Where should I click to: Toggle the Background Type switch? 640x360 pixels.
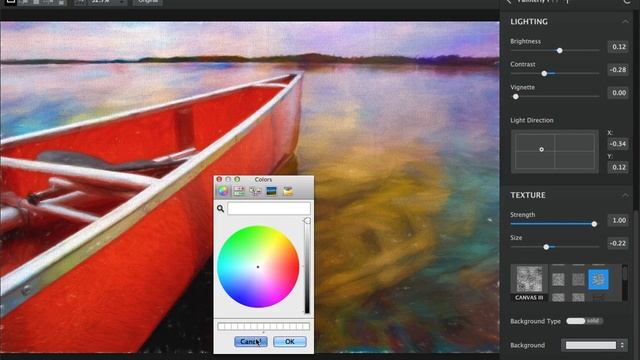584,321
